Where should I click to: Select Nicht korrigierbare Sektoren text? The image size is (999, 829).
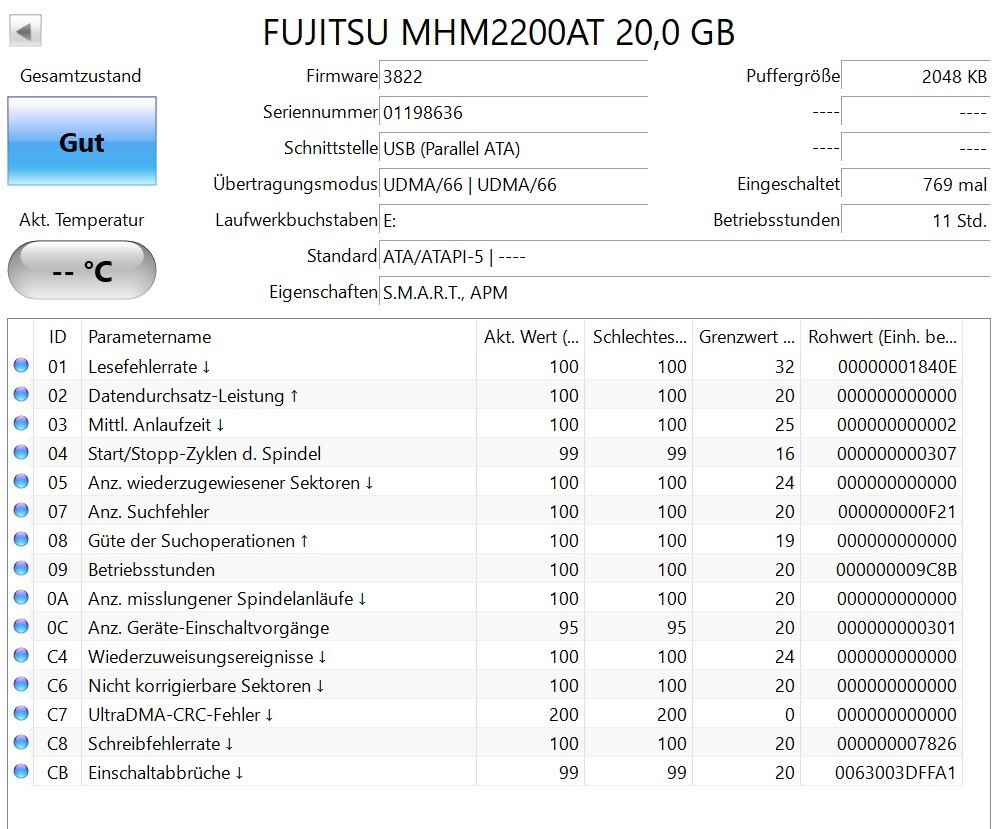coord(206,686)
